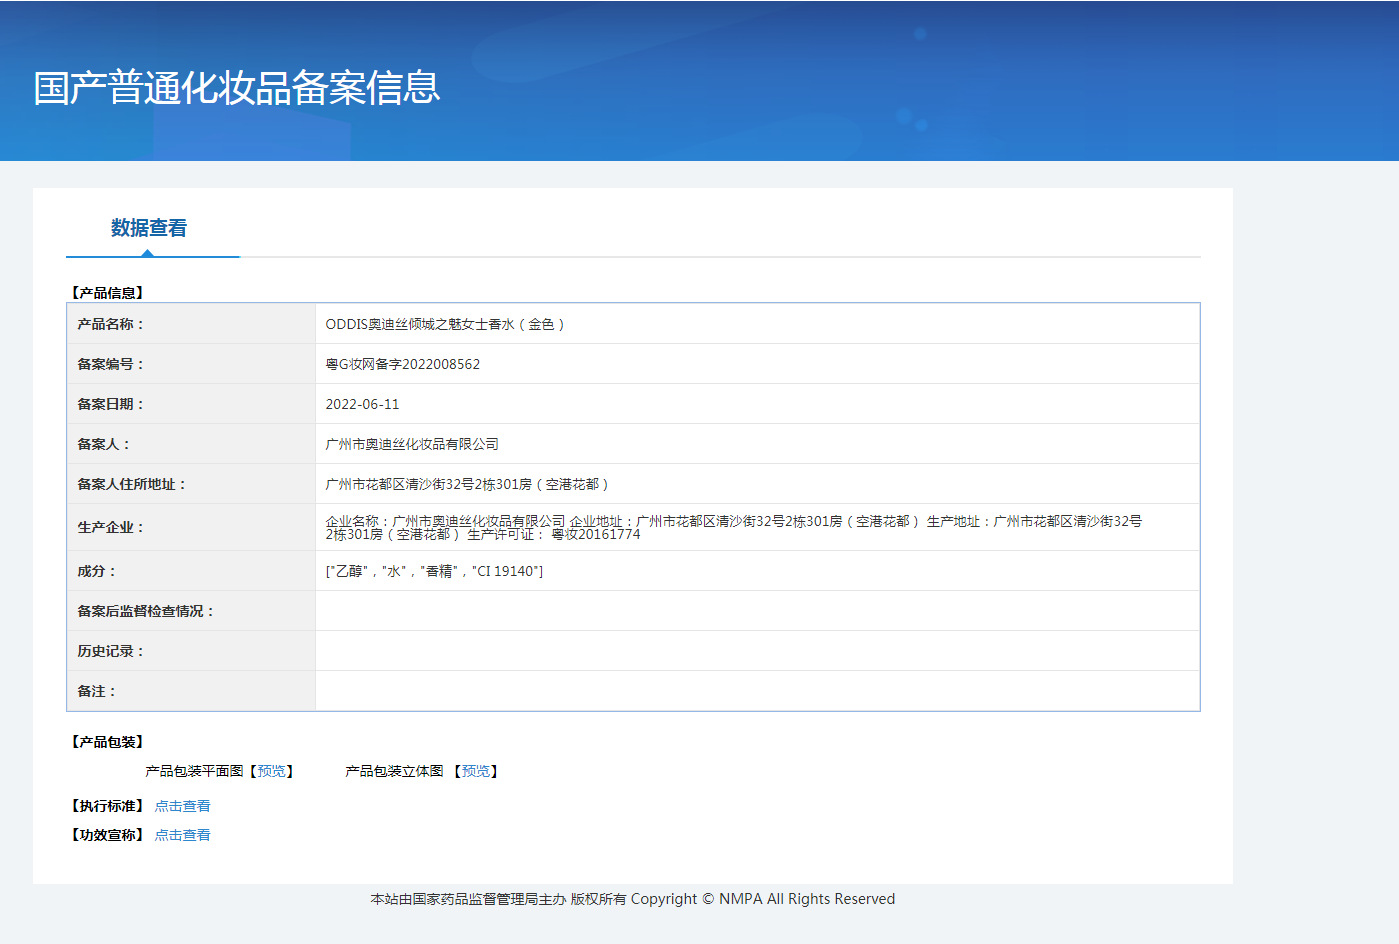This screenshot has height=944, width=1399.
Task: Click the 【功效宣称】 label
Action: tap(108, 835)
